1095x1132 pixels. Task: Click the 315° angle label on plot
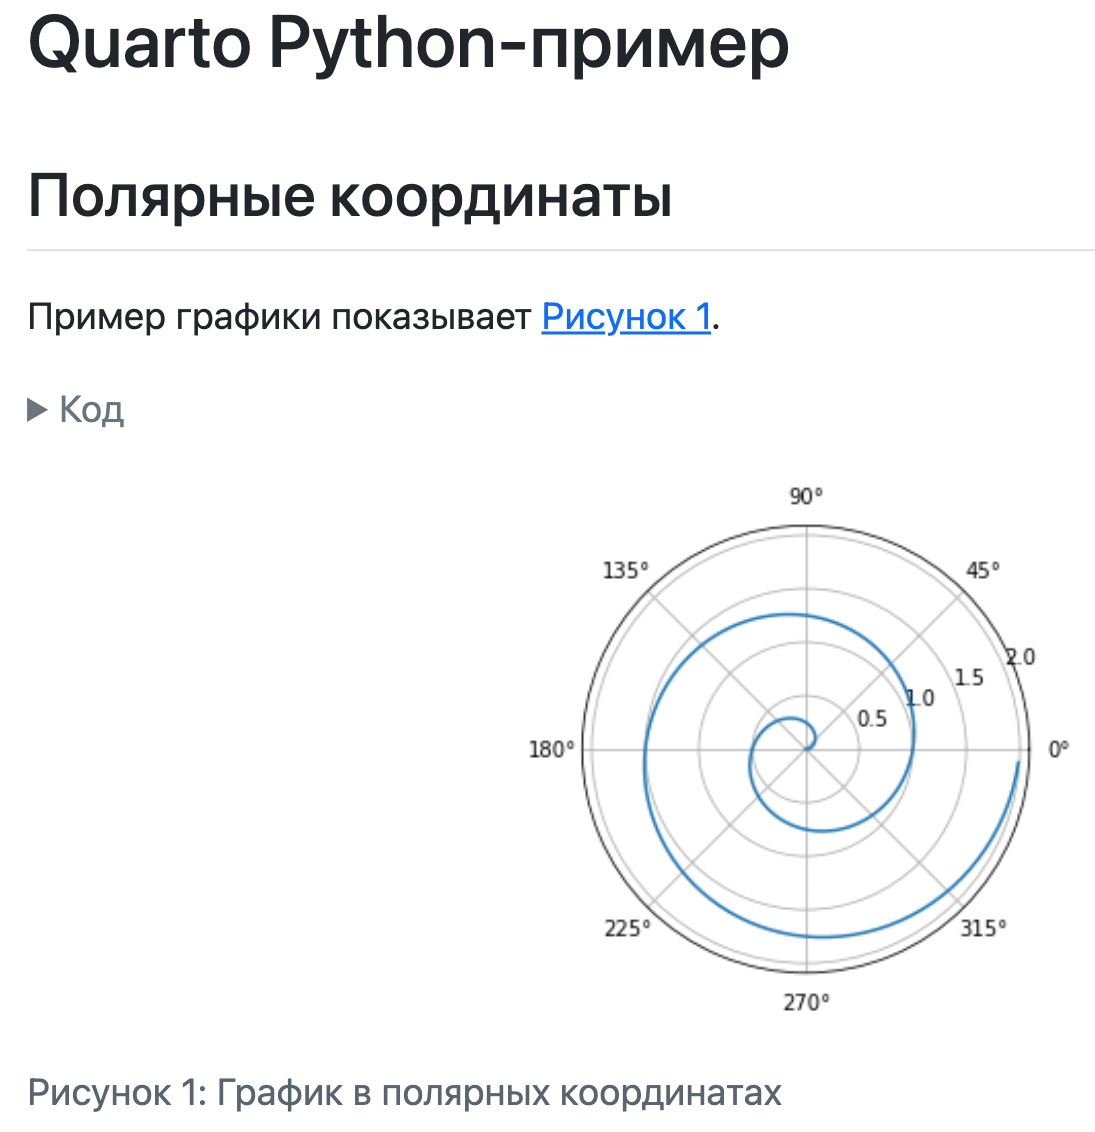[983, 928]
